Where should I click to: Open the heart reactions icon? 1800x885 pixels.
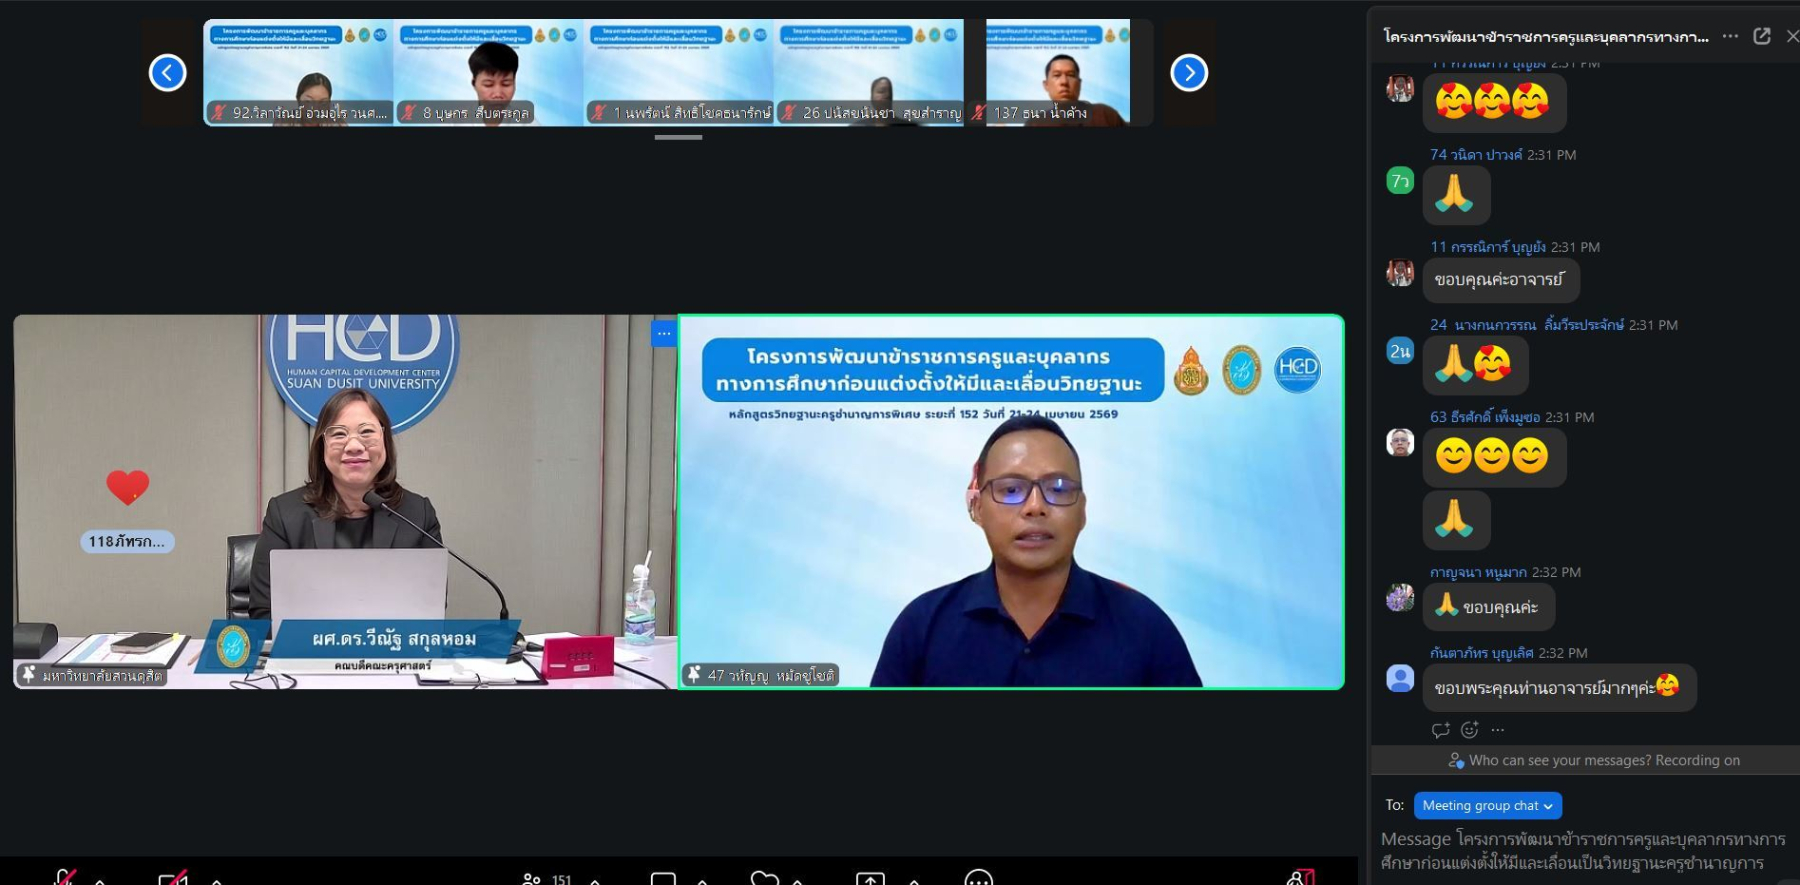pyautogui.click(x=764, y=879)
